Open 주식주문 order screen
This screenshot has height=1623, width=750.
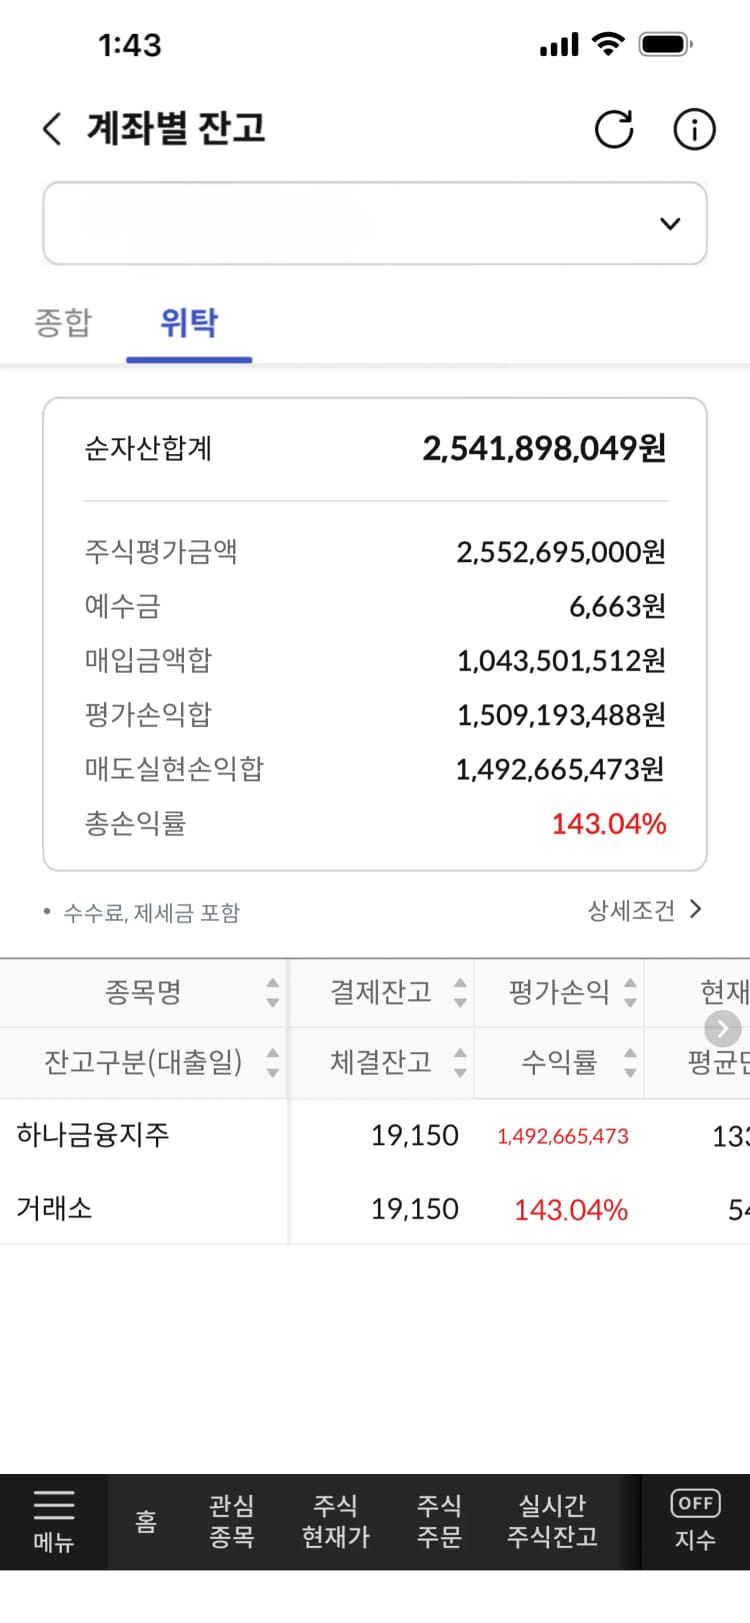[x=439, y=1521]
